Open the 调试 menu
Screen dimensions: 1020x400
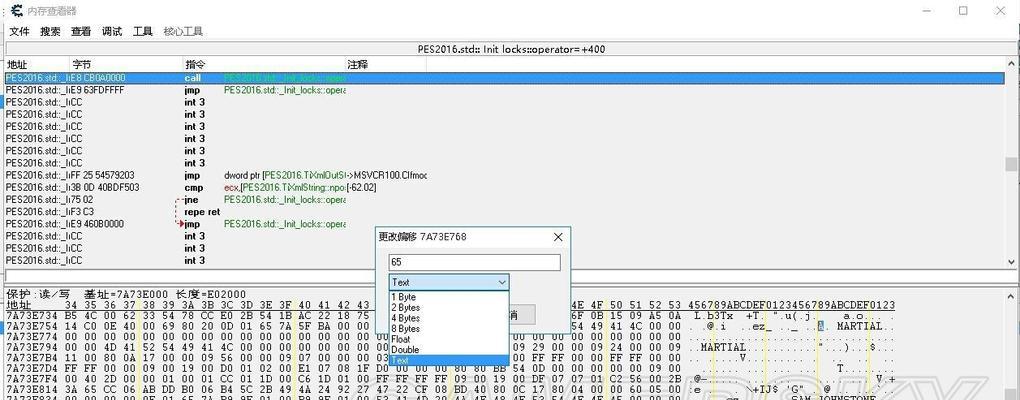(111, 31)
